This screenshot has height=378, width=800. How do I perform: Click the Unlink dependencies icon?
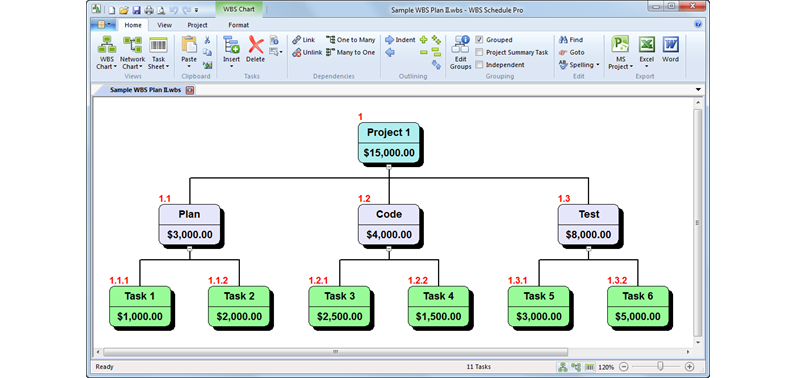point(296,53)
